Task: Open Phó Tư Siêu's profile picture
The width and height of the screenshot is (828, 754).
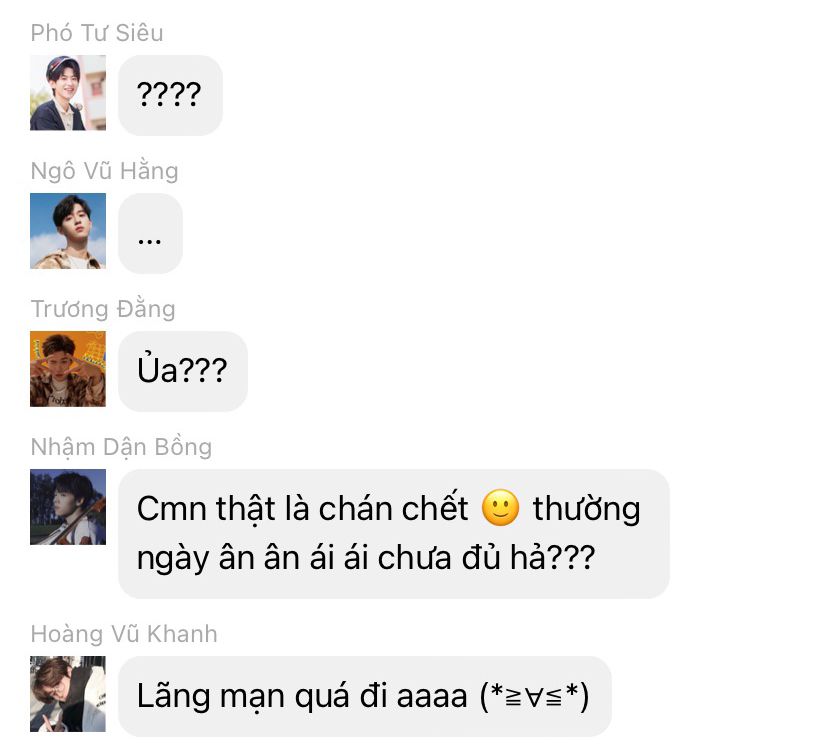Action: 68,92
